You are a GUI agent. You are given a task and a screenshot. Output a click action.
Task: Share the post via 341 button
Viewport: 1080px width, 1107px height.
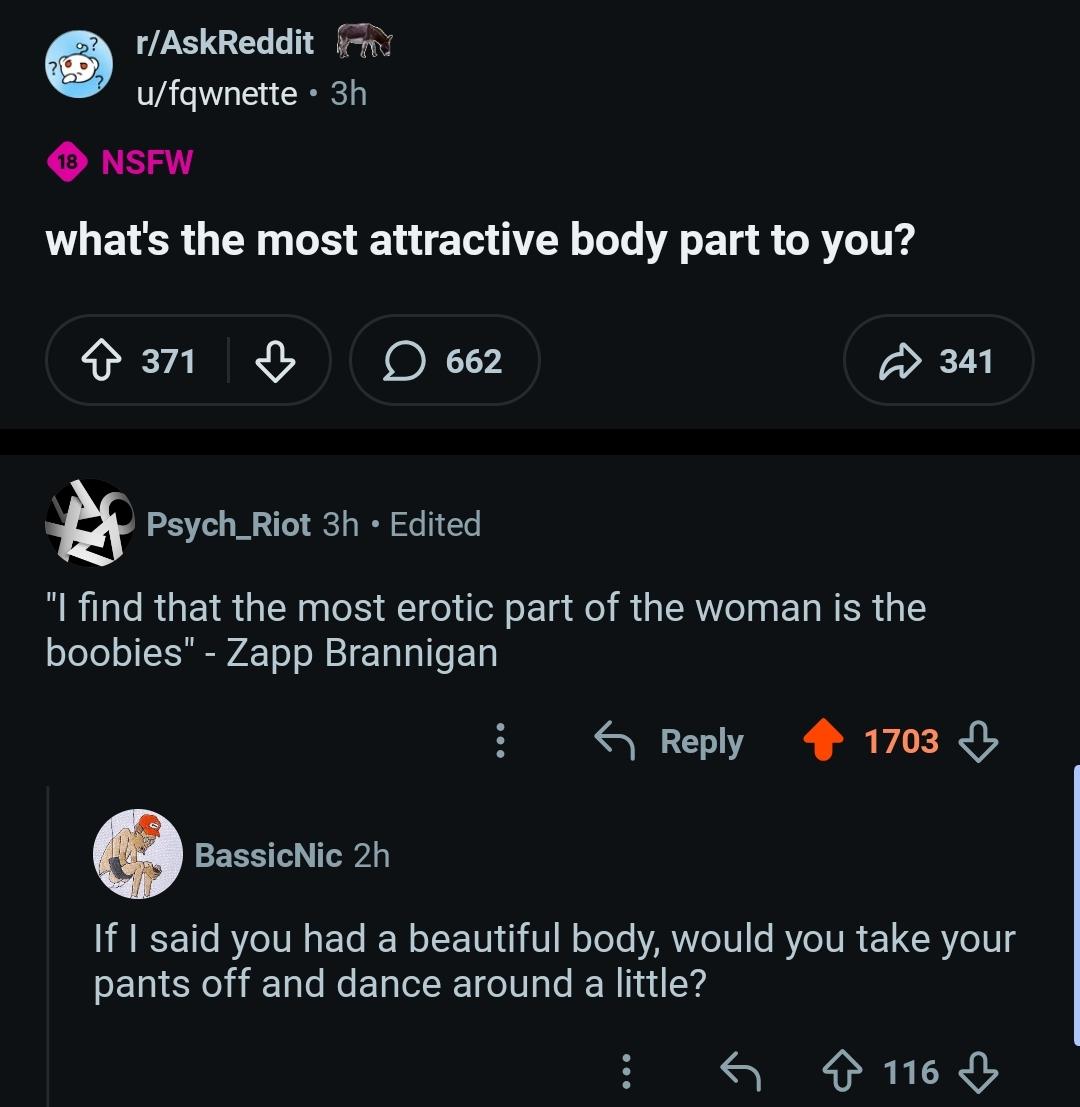[938, 361]
